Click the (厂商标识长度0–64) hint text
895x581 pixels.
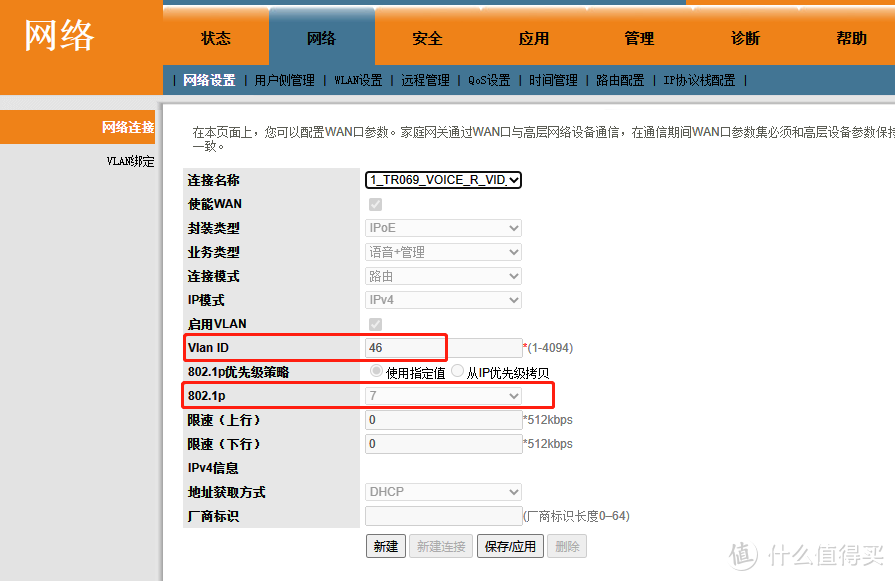(x=576, y=516)
